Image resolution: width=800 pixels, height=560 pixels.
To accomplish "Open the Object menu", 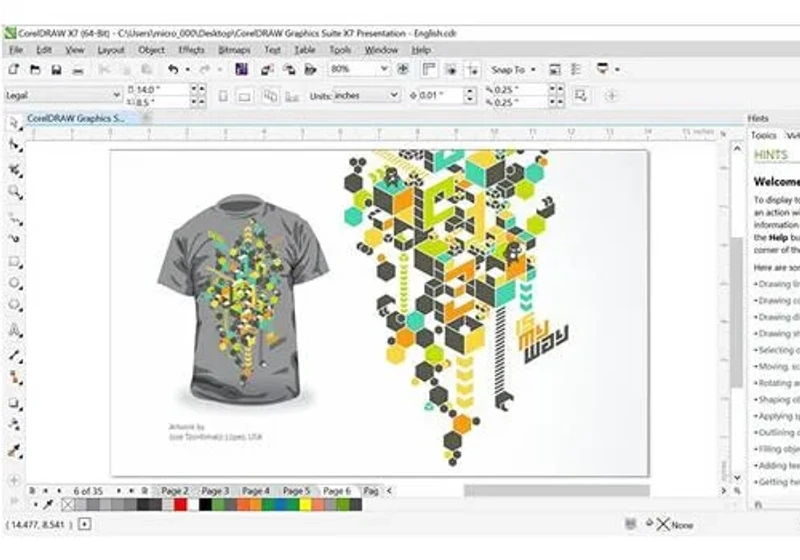I will pos(152,49).
